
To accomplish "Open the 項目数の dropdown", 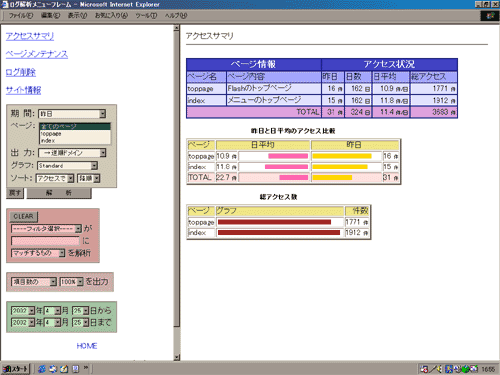I will point(34,282).
